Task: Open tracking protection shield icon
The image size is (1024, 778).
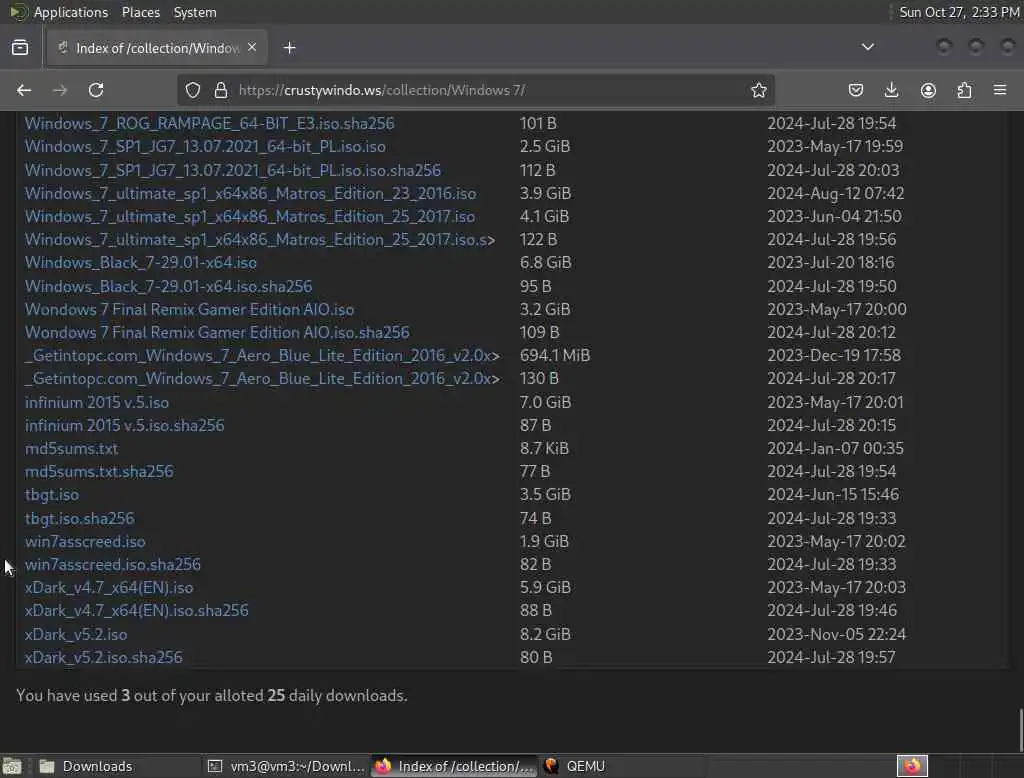Action: [x=193, y=90]
